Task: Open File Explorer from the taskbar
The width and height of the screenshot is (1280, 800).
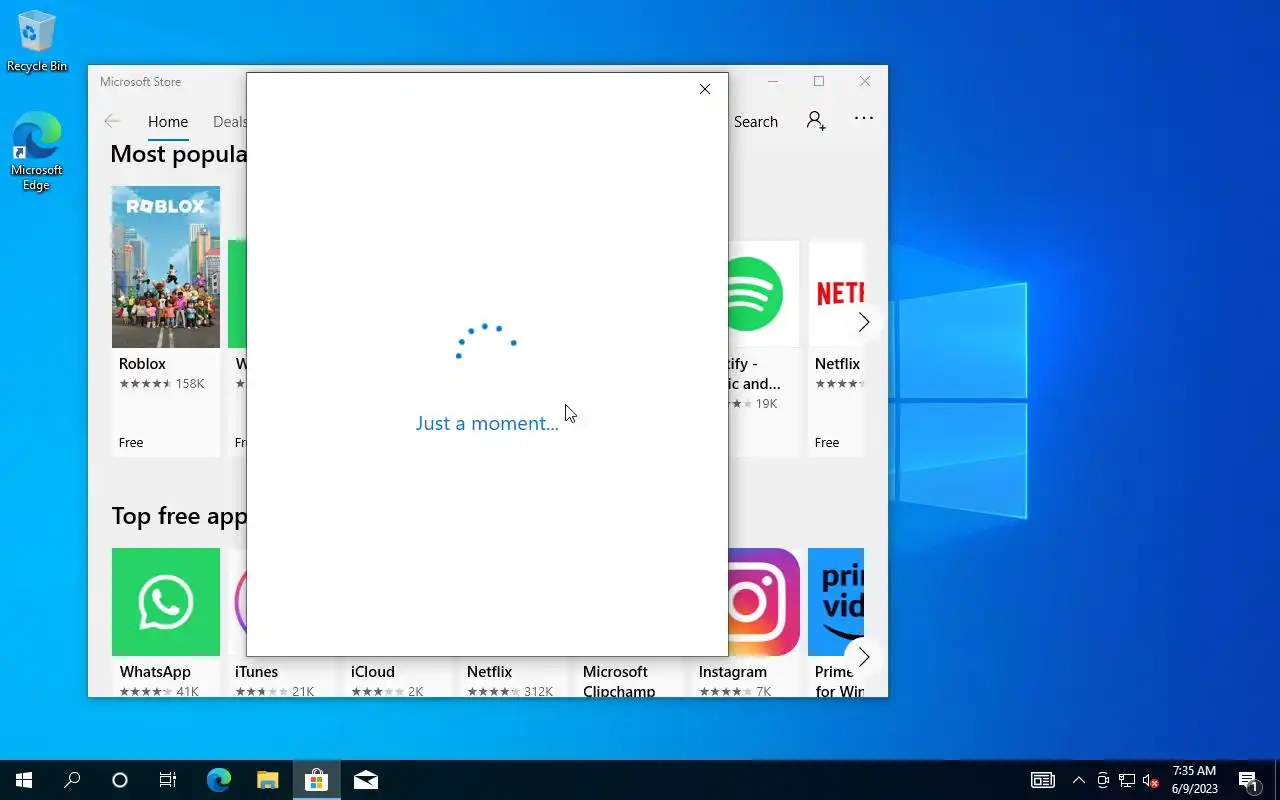Action: [267, 780]
